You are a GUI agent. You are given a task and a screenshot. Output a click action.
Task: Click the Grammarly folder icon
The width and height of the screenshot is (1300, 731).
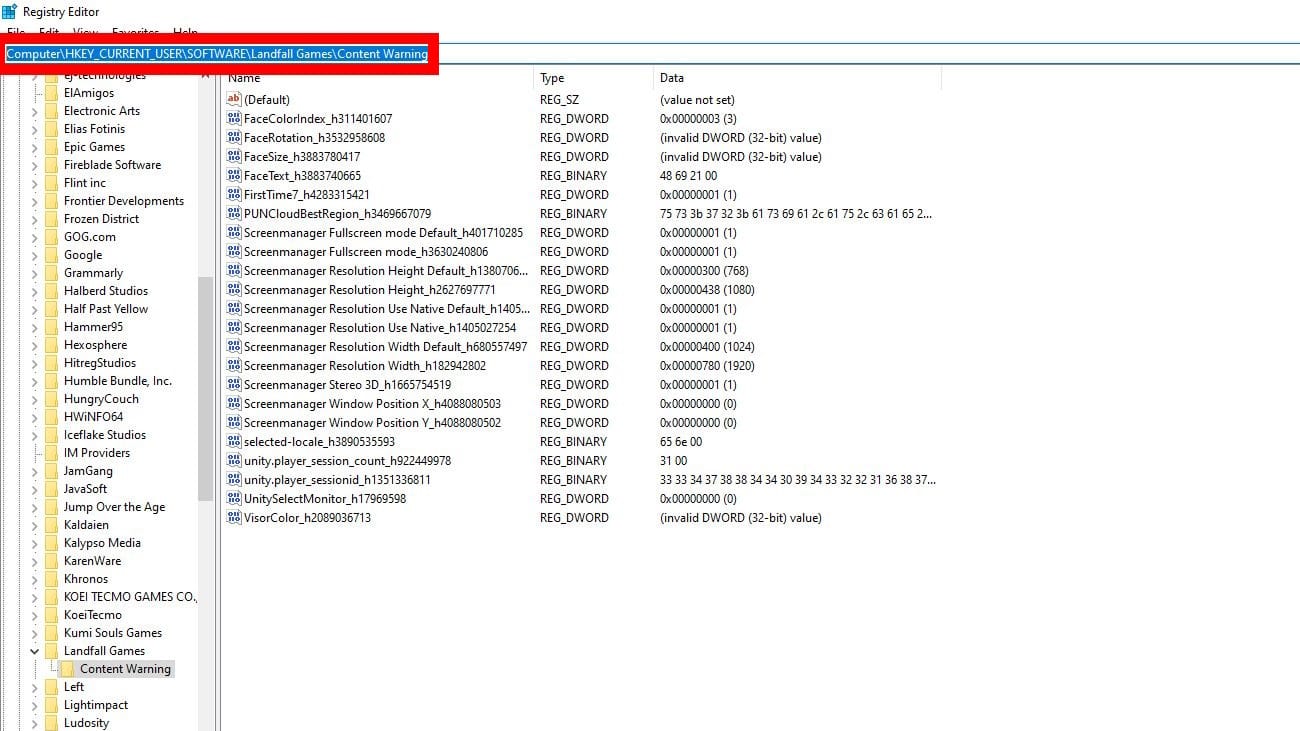click(51, 273)
